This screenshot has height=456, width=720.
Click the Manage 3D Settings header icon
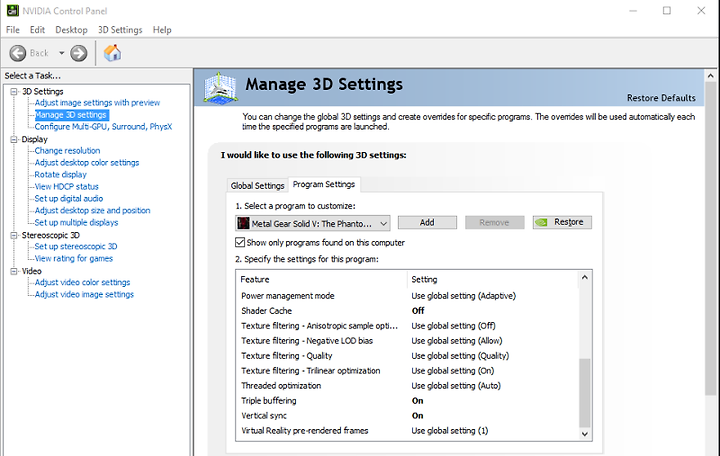click(x=221, y=88)
